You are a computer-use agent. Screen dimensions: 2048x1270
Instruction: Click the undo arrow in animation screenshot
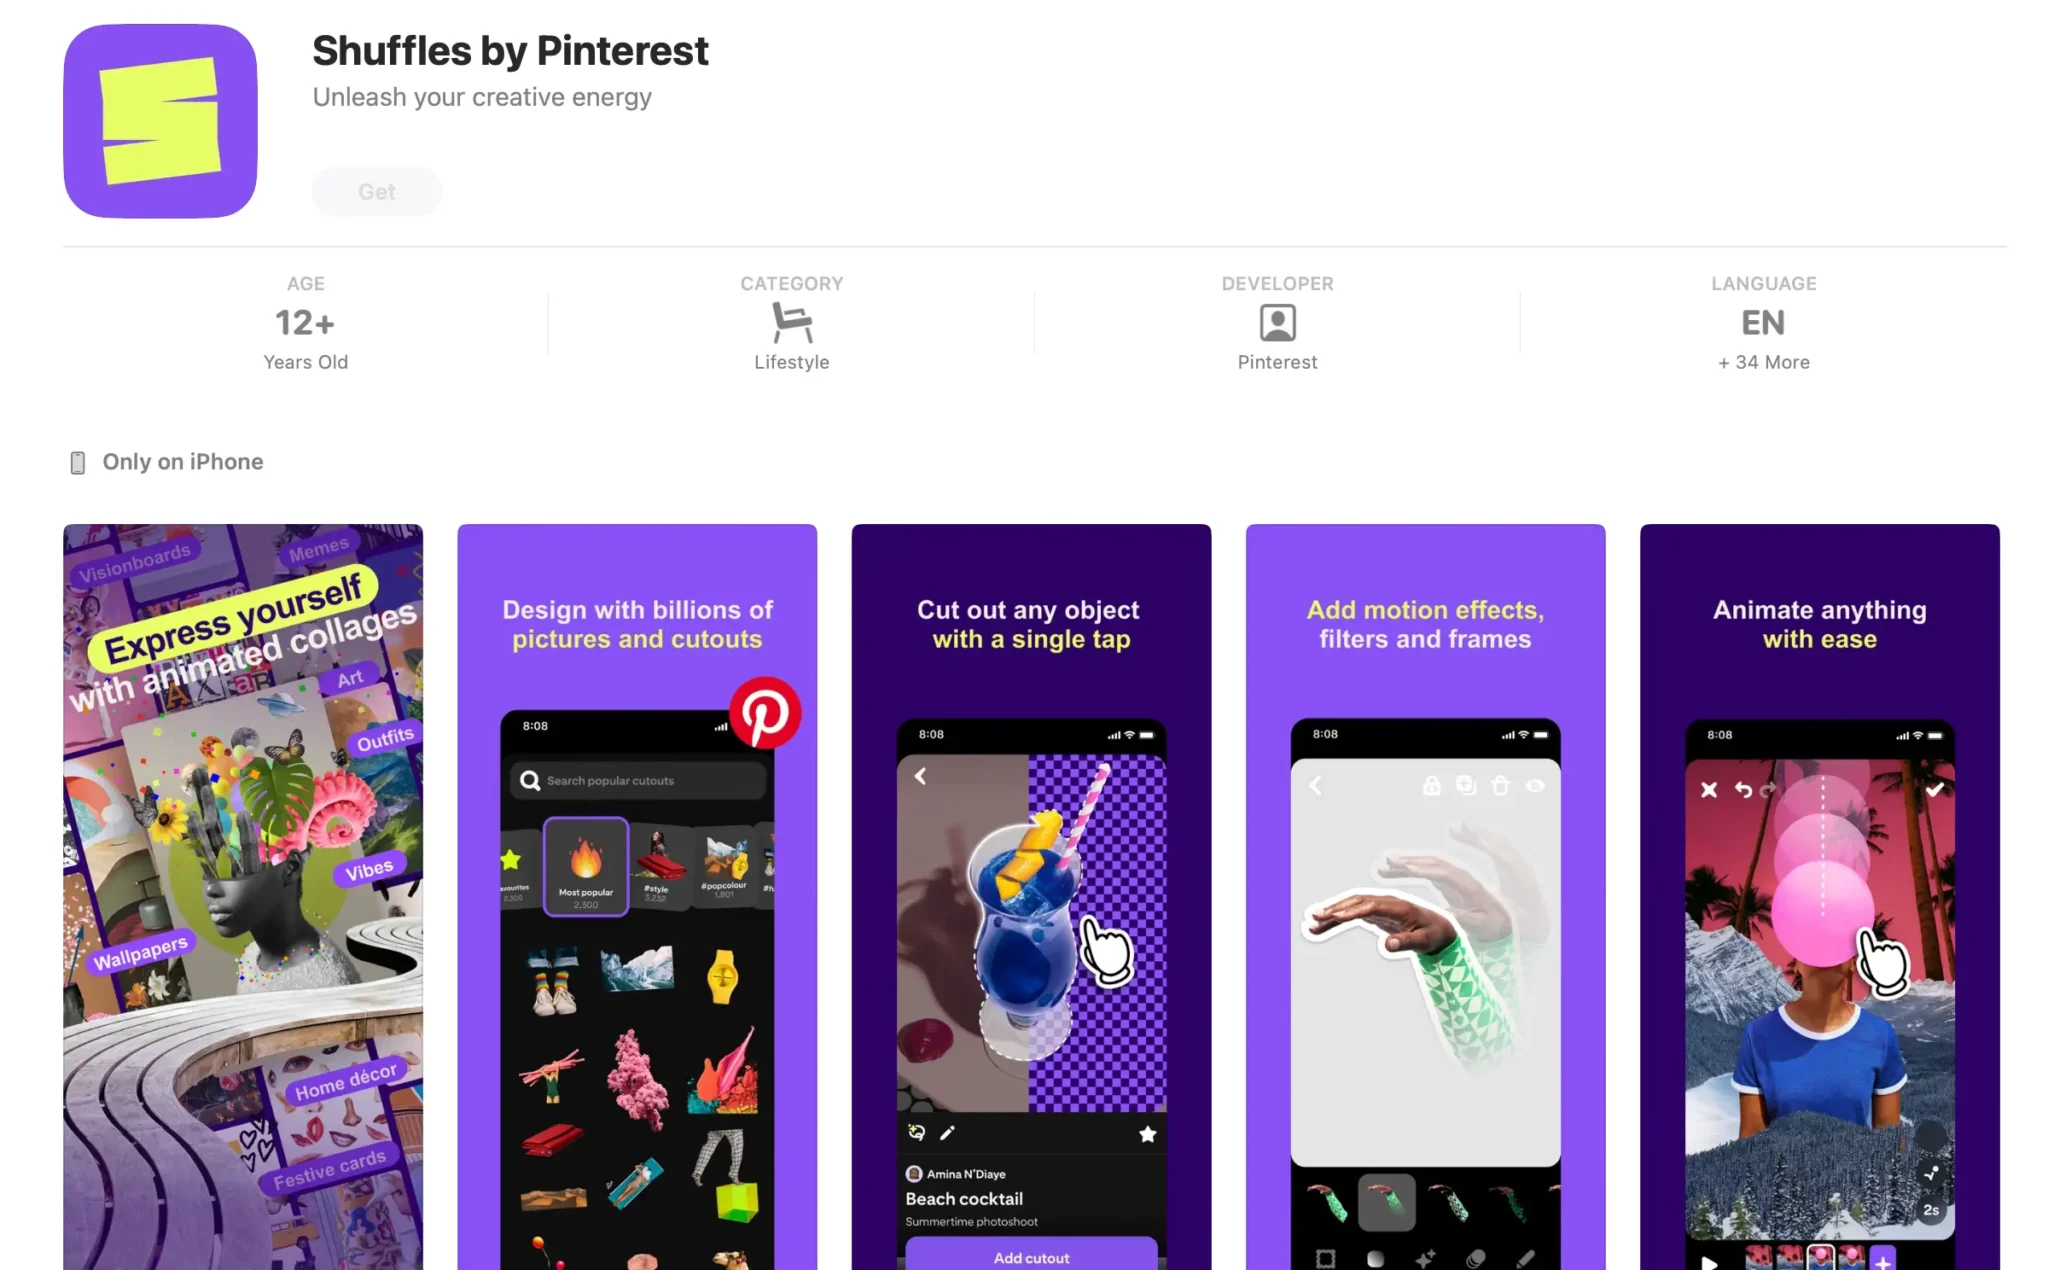[1743, 790]
